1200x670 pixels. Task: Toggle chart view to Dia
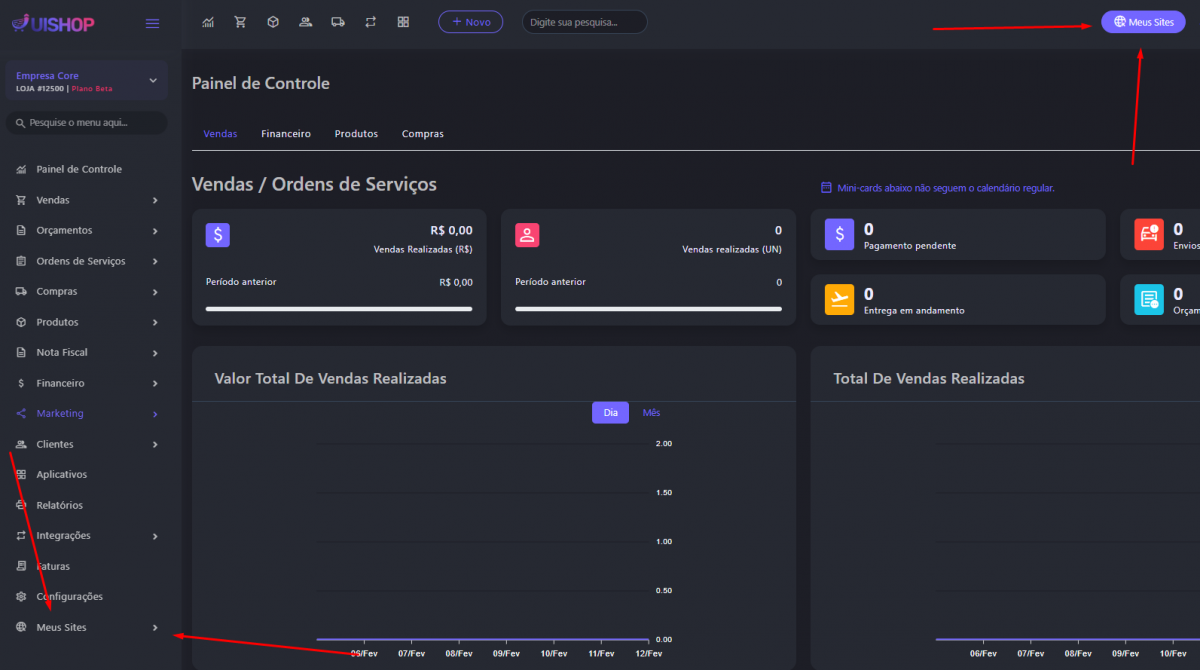tap(610, 413)
